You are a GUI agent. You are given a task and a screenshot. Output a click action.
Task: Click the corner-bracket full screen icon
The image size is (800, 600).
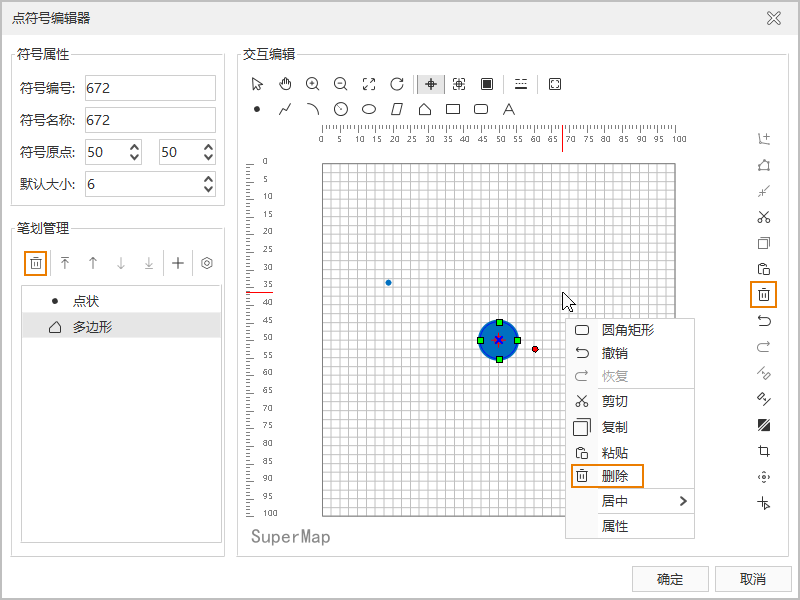click(555, 84)
